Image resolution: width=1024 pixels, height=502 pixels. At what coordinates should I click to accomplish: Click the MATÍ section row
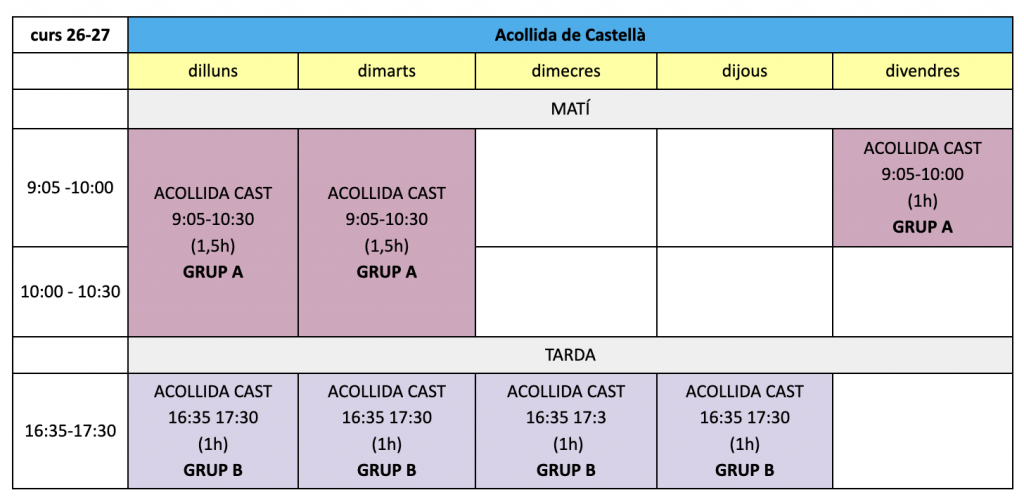(x=570, y=109)
